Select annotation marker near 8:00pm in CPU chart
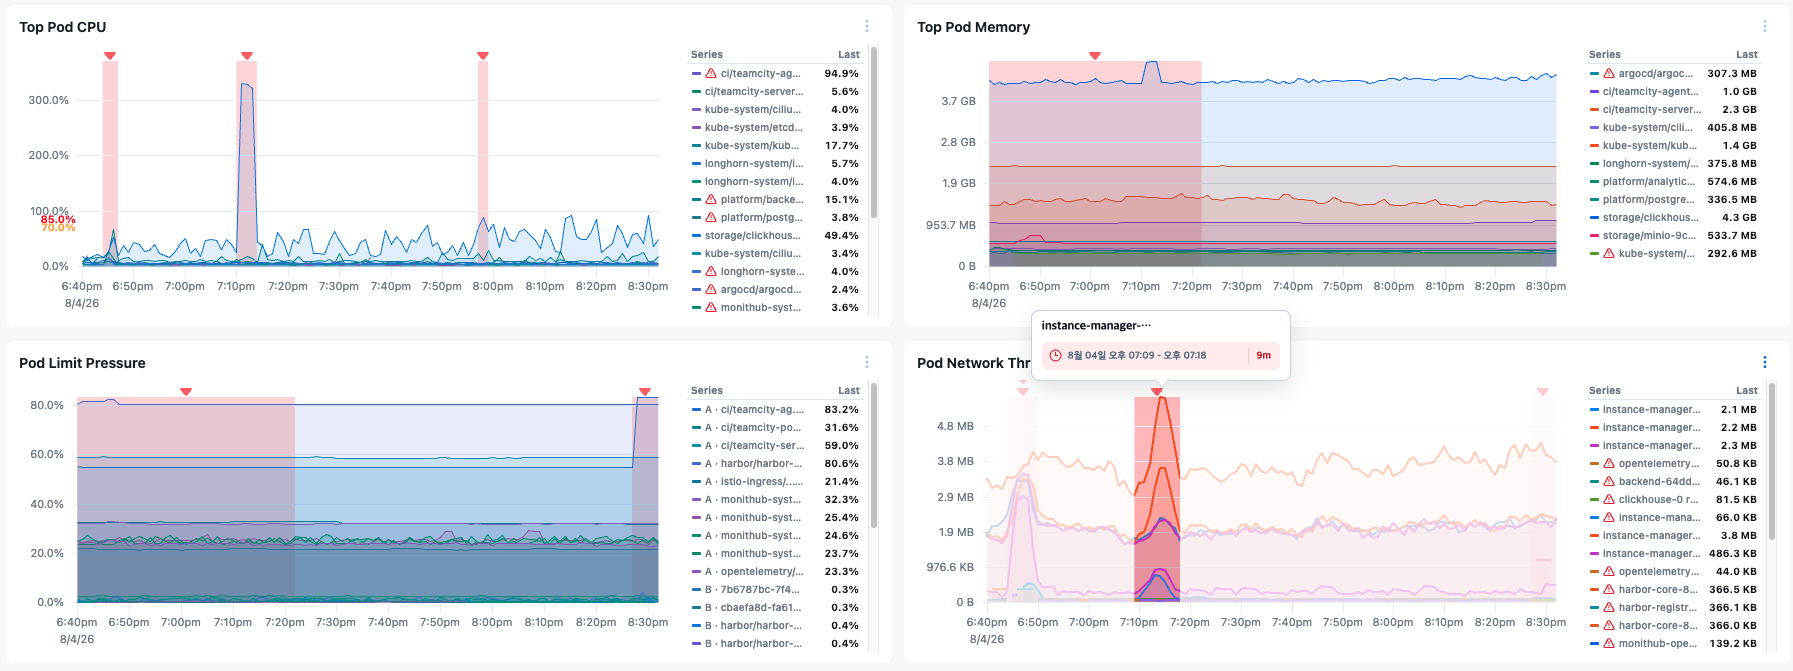This screenshot has width=1793, height=671. click(483, 56)
